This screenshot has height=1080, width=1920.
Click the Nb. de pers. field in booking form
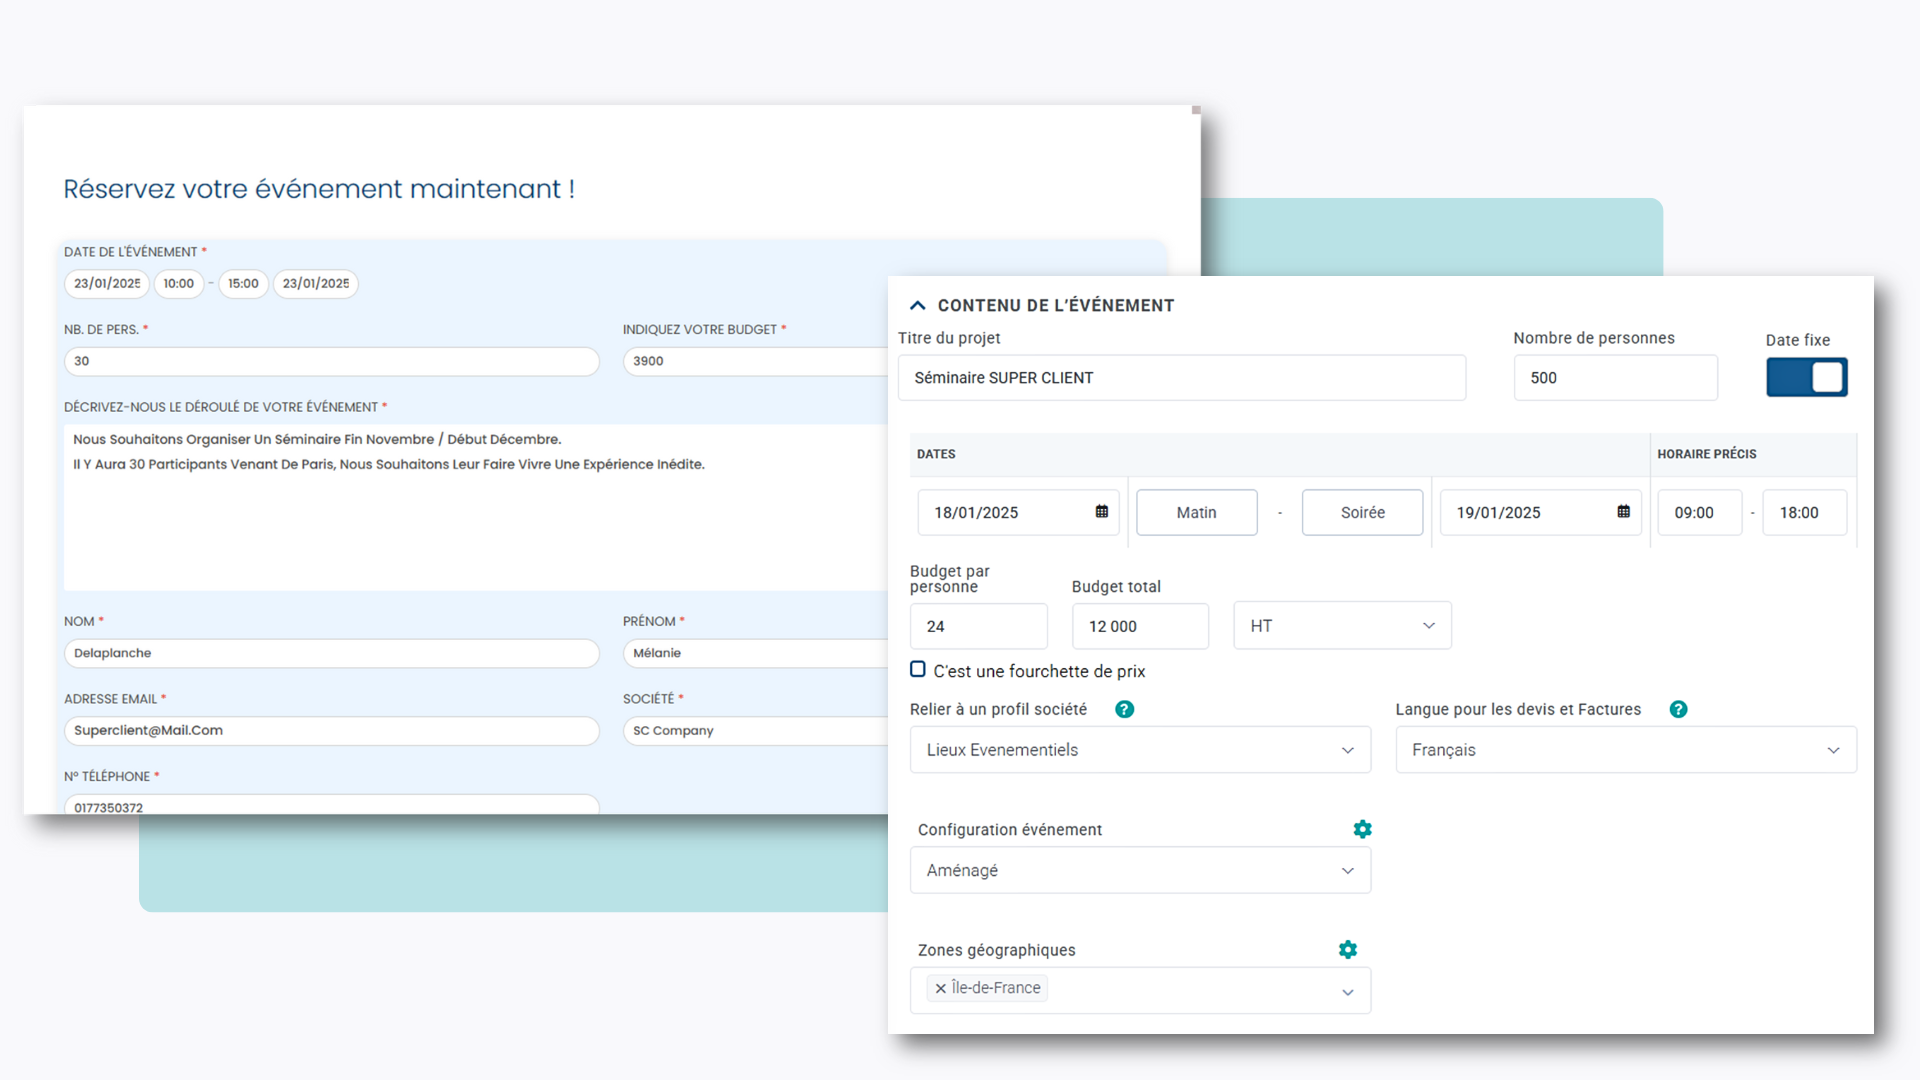pos(332,361)
